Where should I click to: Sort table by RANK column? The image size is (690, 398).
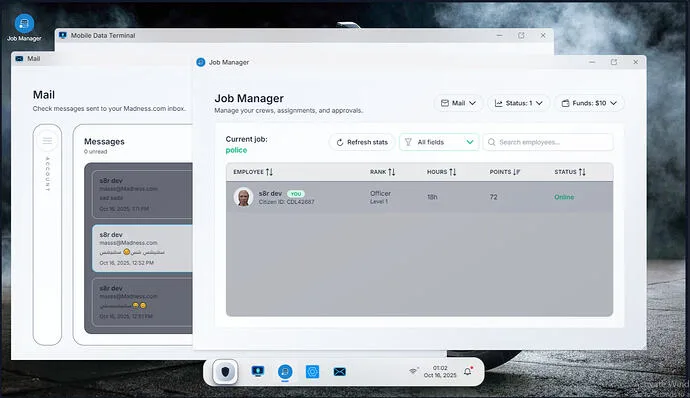click(382, 172)
